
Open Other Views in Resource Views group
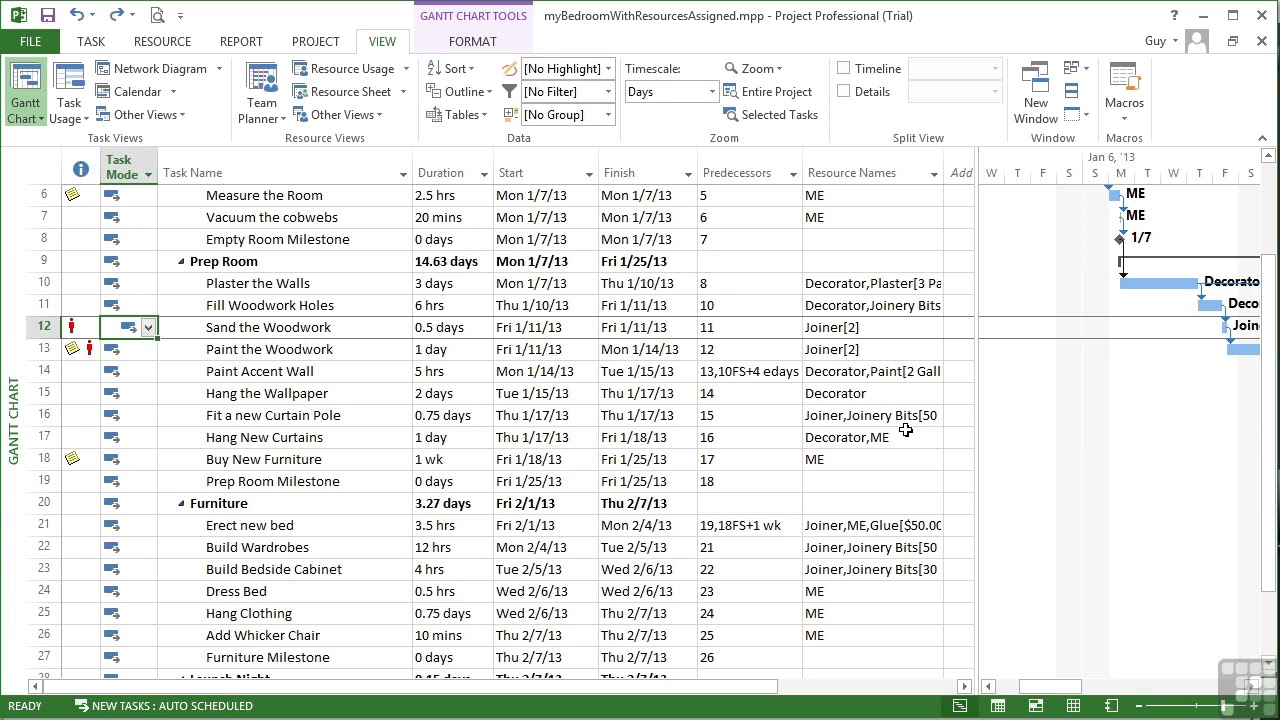pyautogui.click(x=338, y=114)
